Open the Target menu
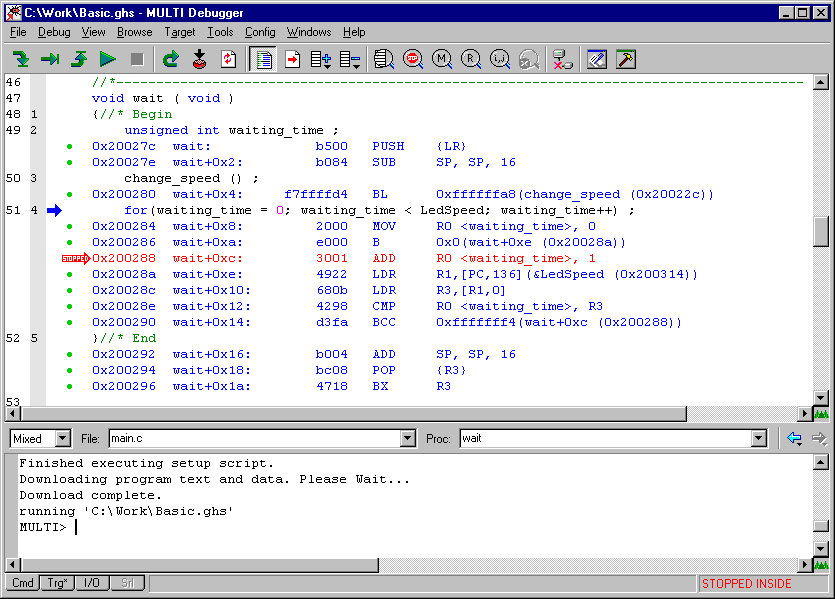The width and height of the screenshot is (835, 599). coord(180,32)
